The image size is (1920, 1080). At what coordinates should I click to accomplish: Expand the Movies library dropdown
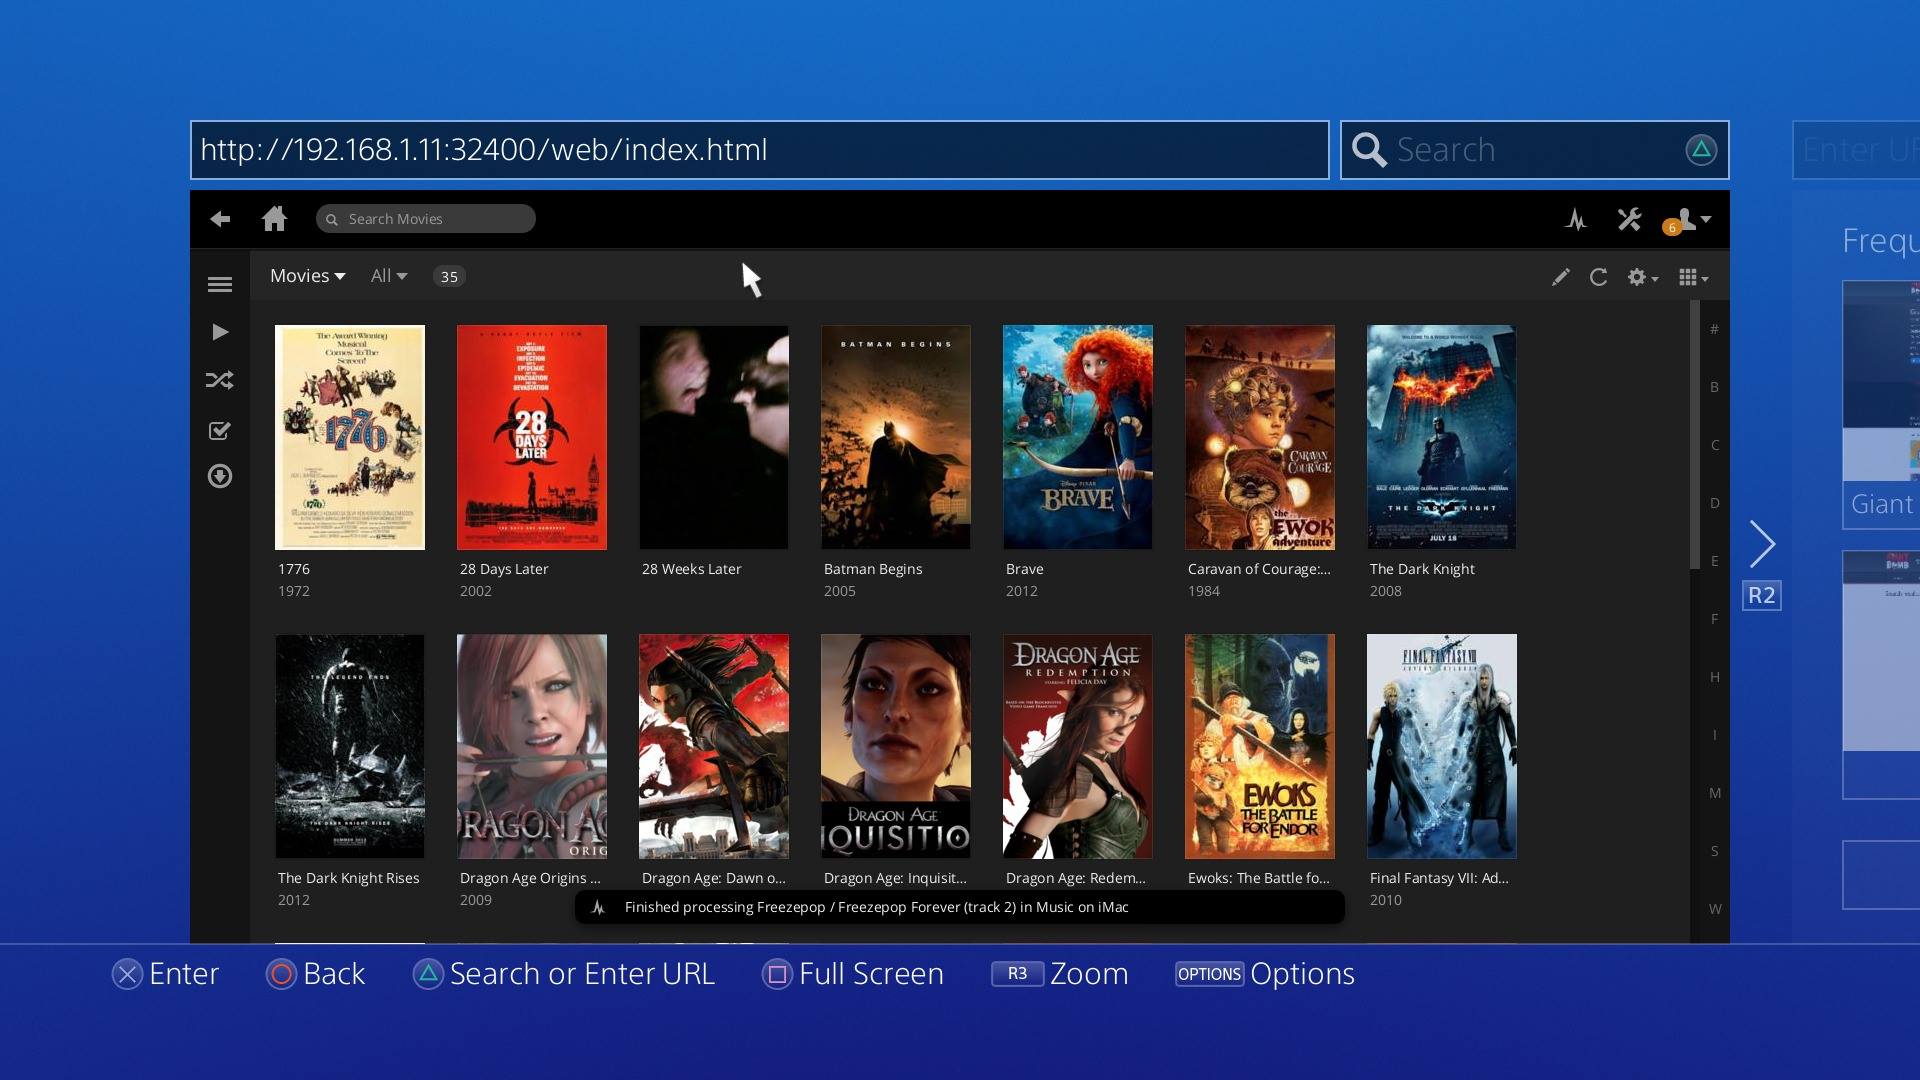pyautogui.click(x=307, y=276)
